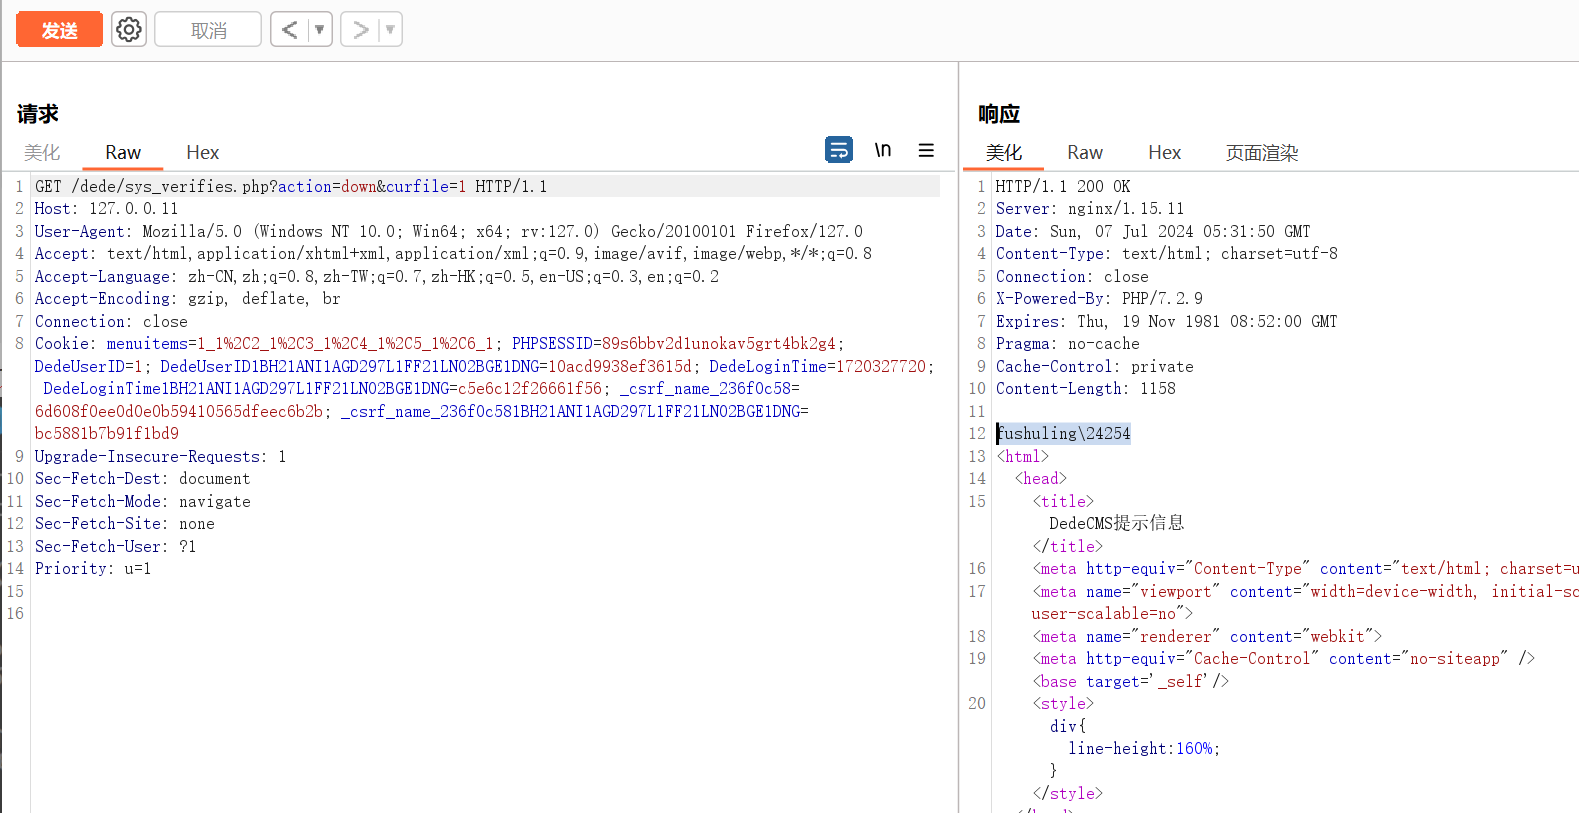Open response 页面渲染 render tab
Viewport: 1579px width, 813px height.
pyautogui.click(x=1262, y=152)
